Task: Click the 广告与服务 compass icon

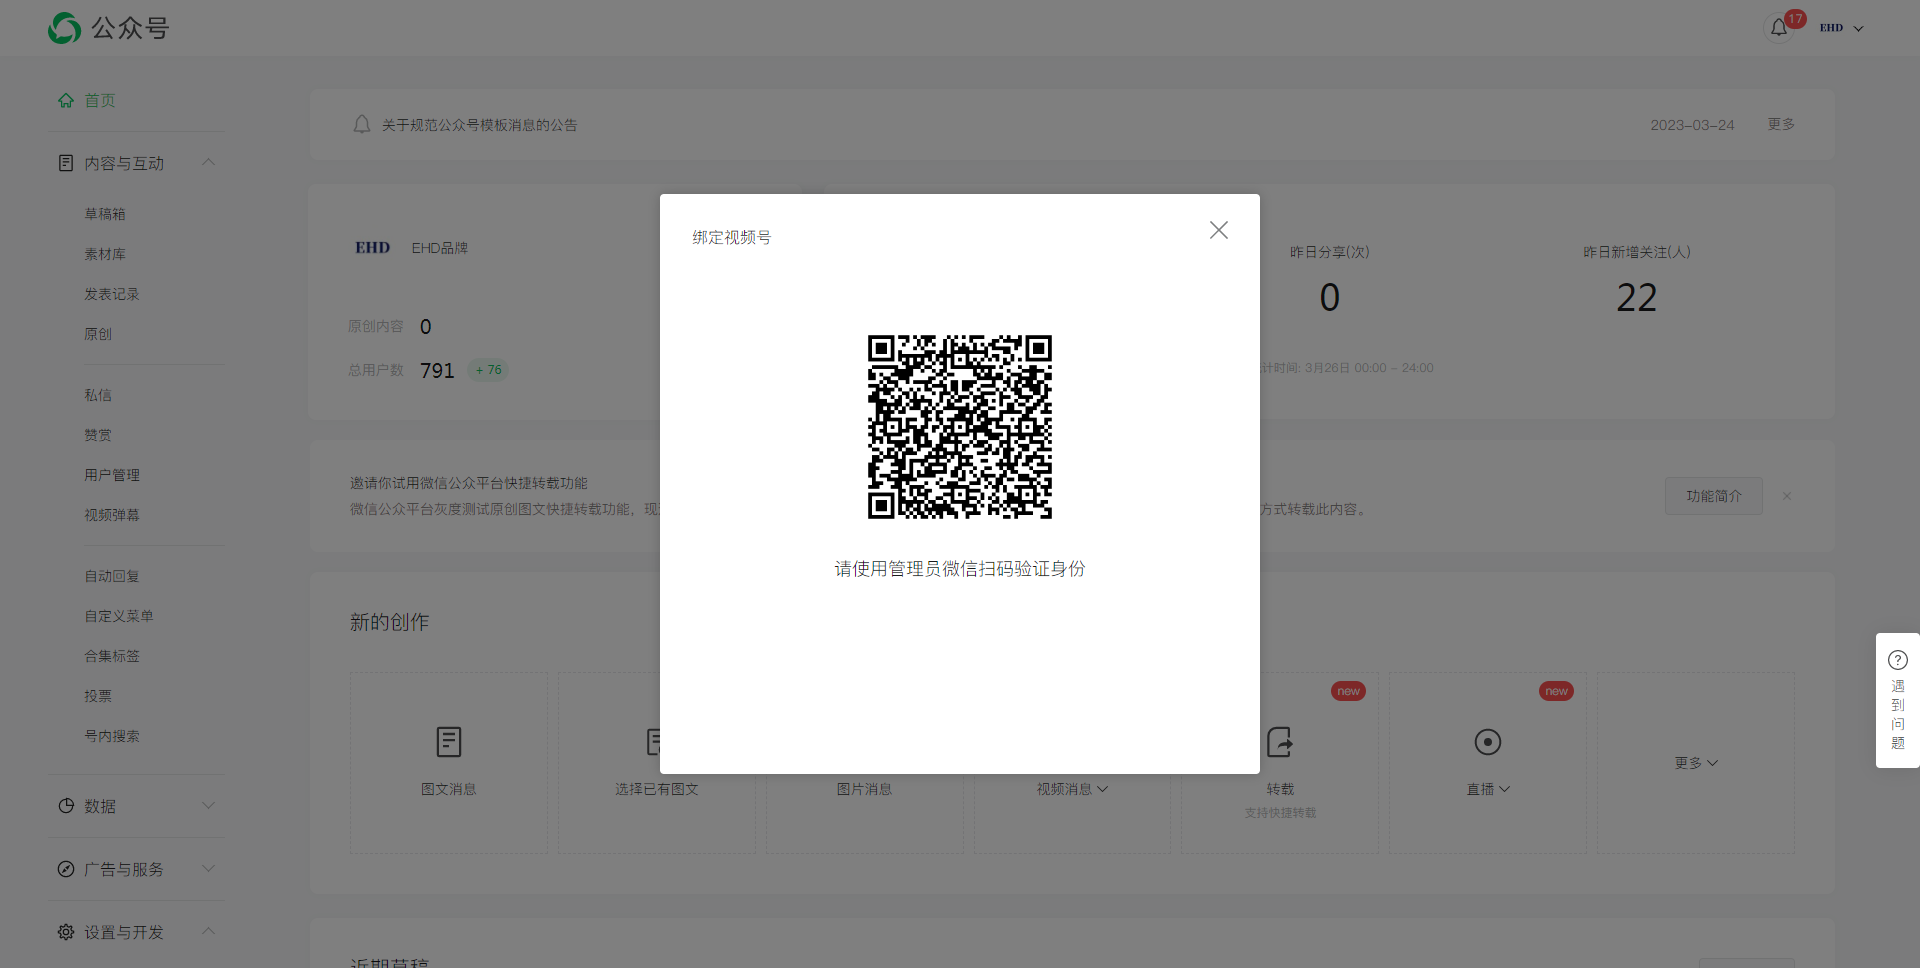Action: click(66, 869)
